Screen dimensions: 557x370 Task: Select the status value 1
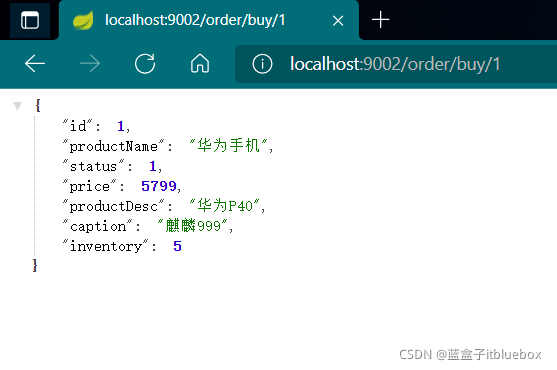[153, 166]
